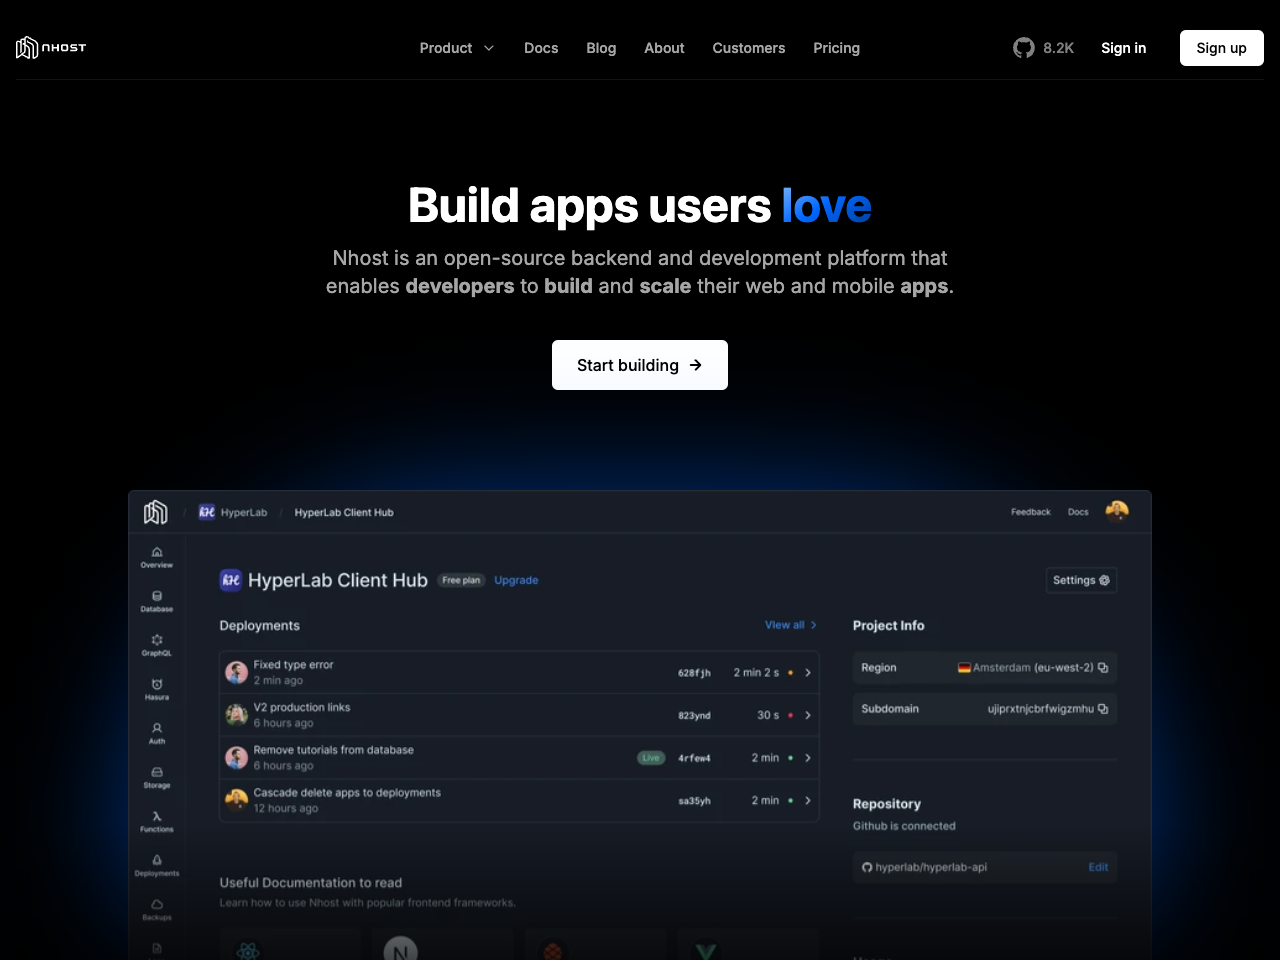Viewport: 1280px width, 960px height.
Task: Open the Hasura sidebar icon
Action: click(x=157, y=689)
